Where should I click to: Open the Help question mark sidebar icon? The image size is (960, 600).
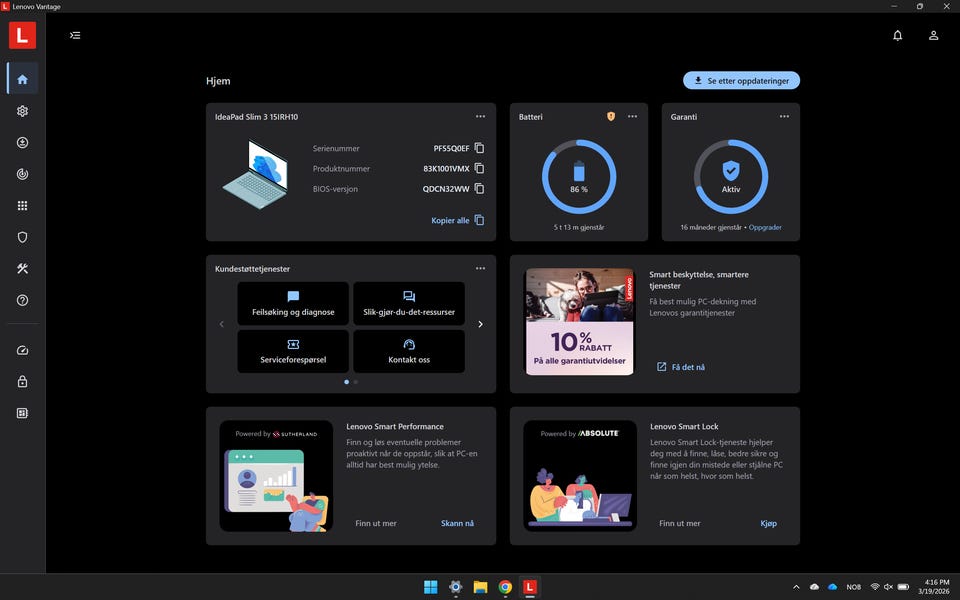pos(22,300)
